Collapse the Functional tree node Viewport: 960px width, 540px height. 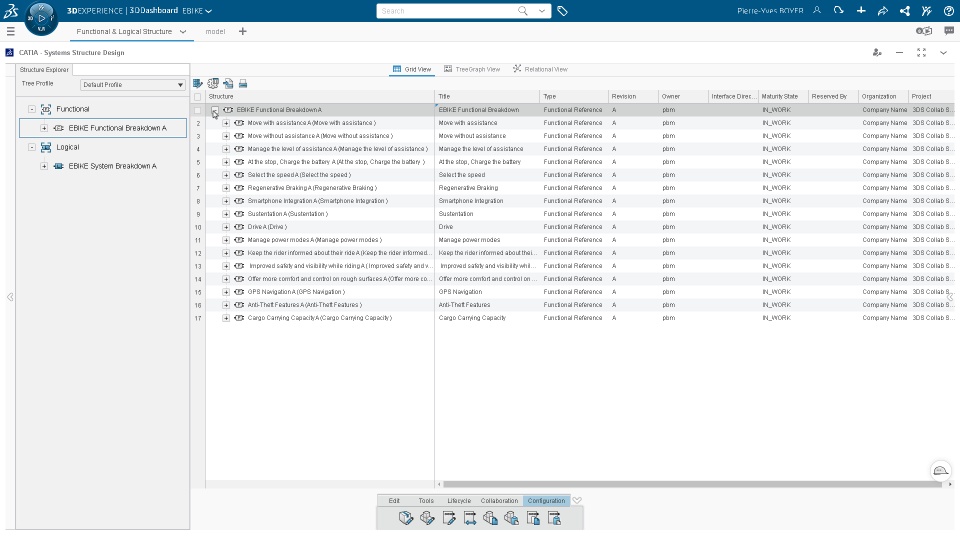click(32, 109)
